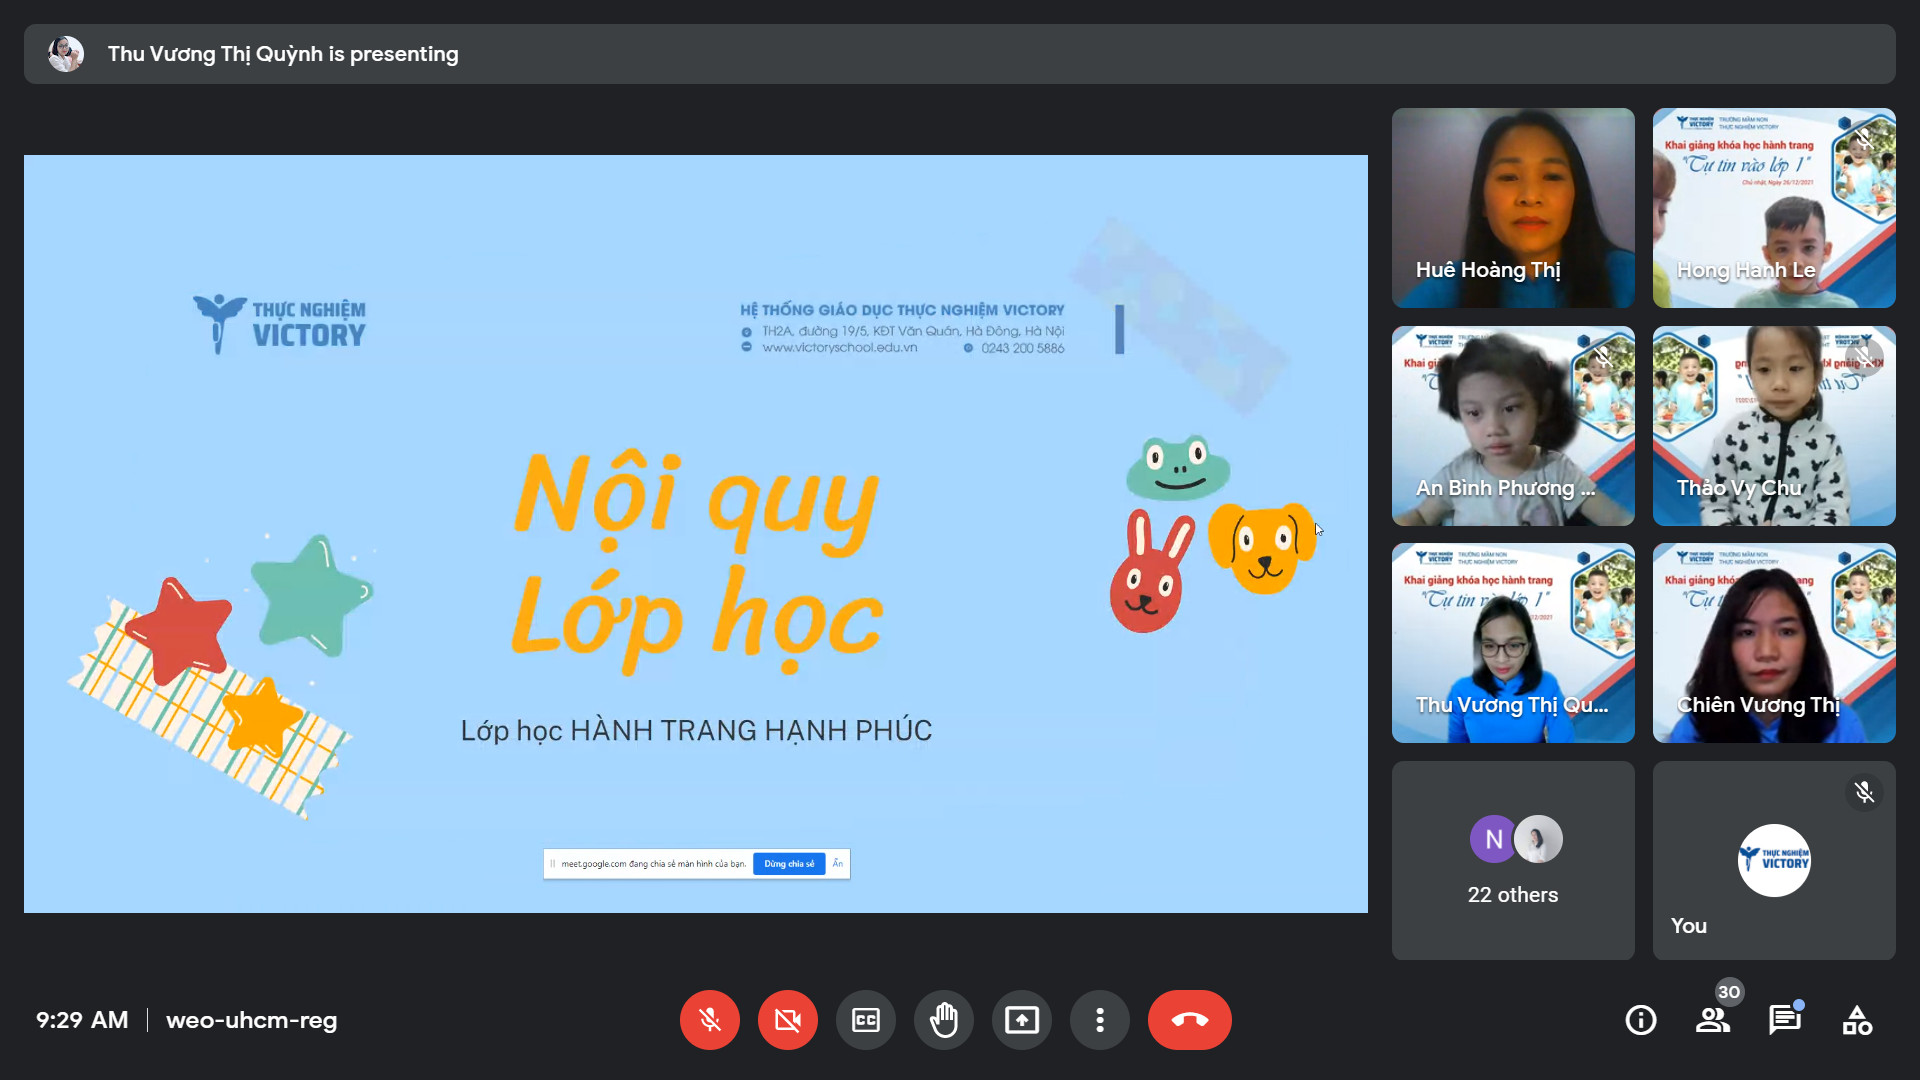
Task: Open the three-dot more options menu
Action: (x=1099, y=1020)
